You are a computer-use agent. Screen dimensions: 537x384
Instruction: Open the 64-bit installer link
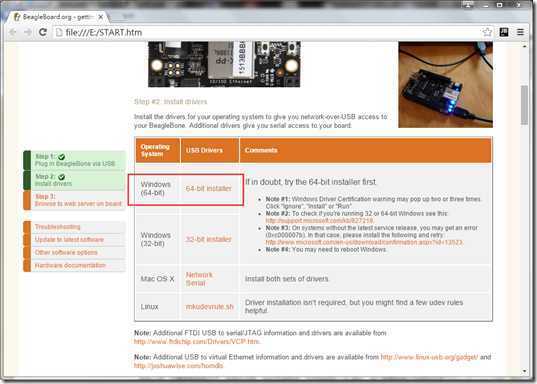[209, 188]
